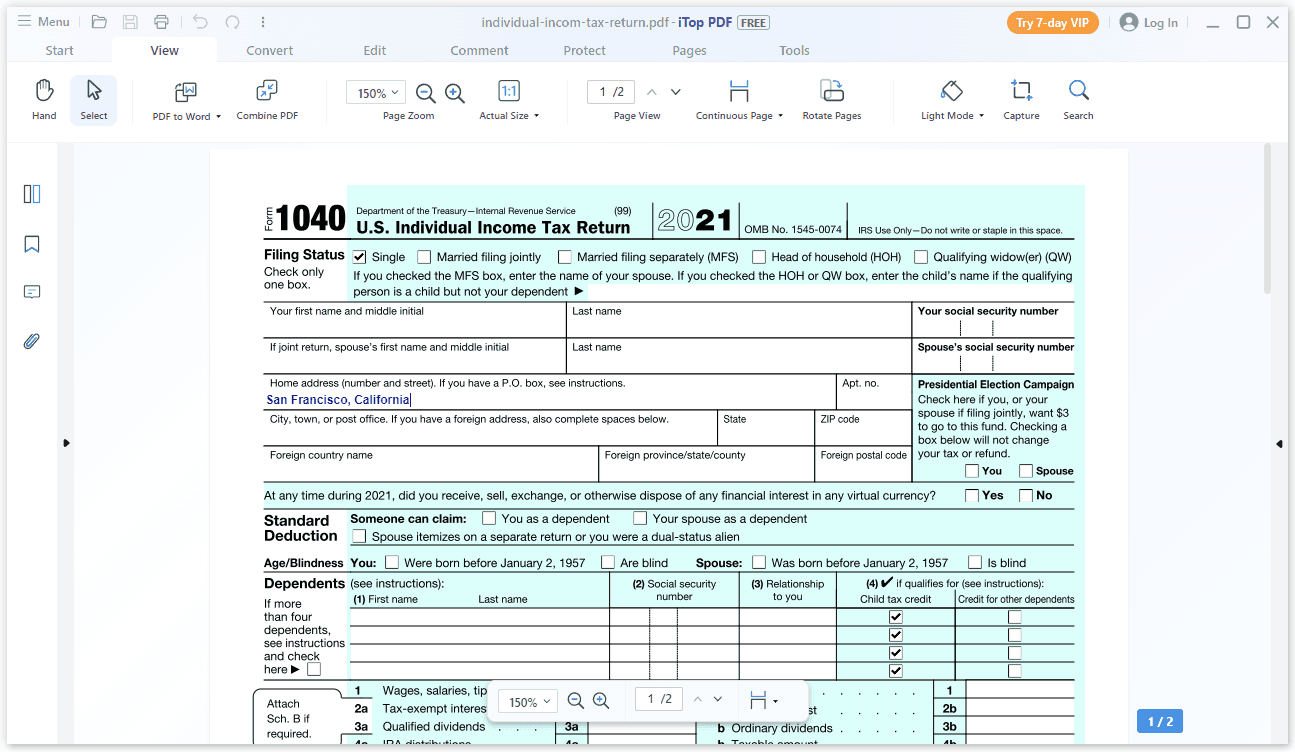1295x752 pixels.
Task: Open the hamburger Menu
Action: pyautogui.click(x=43, y=21)
